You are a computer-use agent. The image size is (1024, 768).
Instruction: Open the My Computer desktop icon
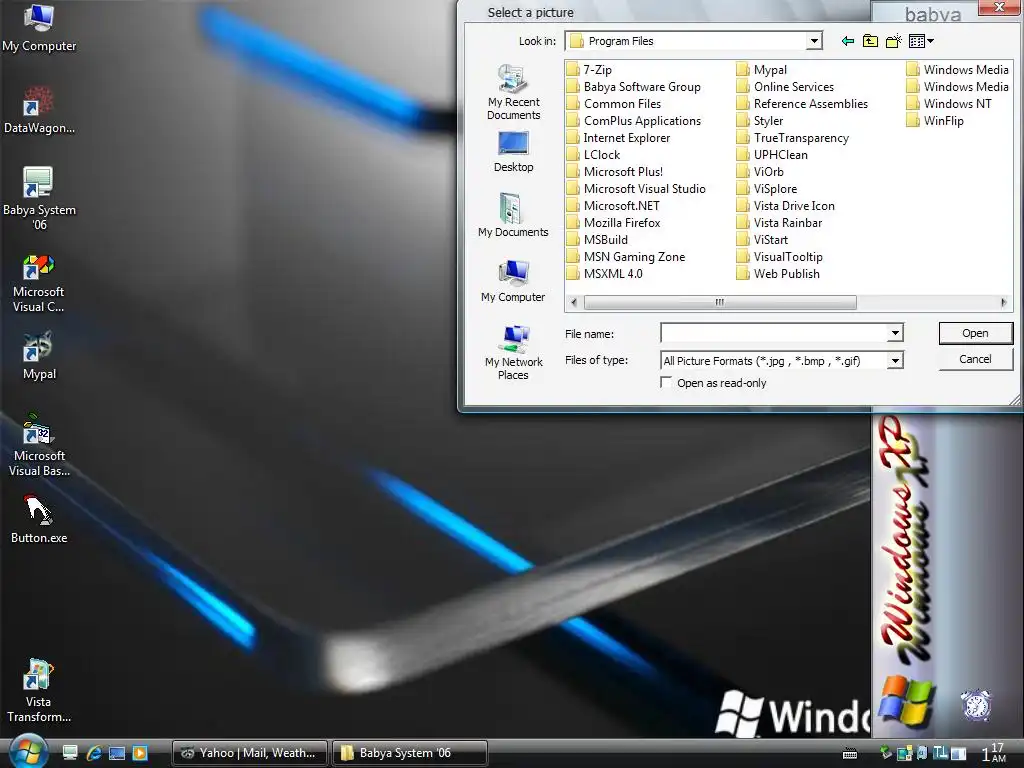[39, 29]
